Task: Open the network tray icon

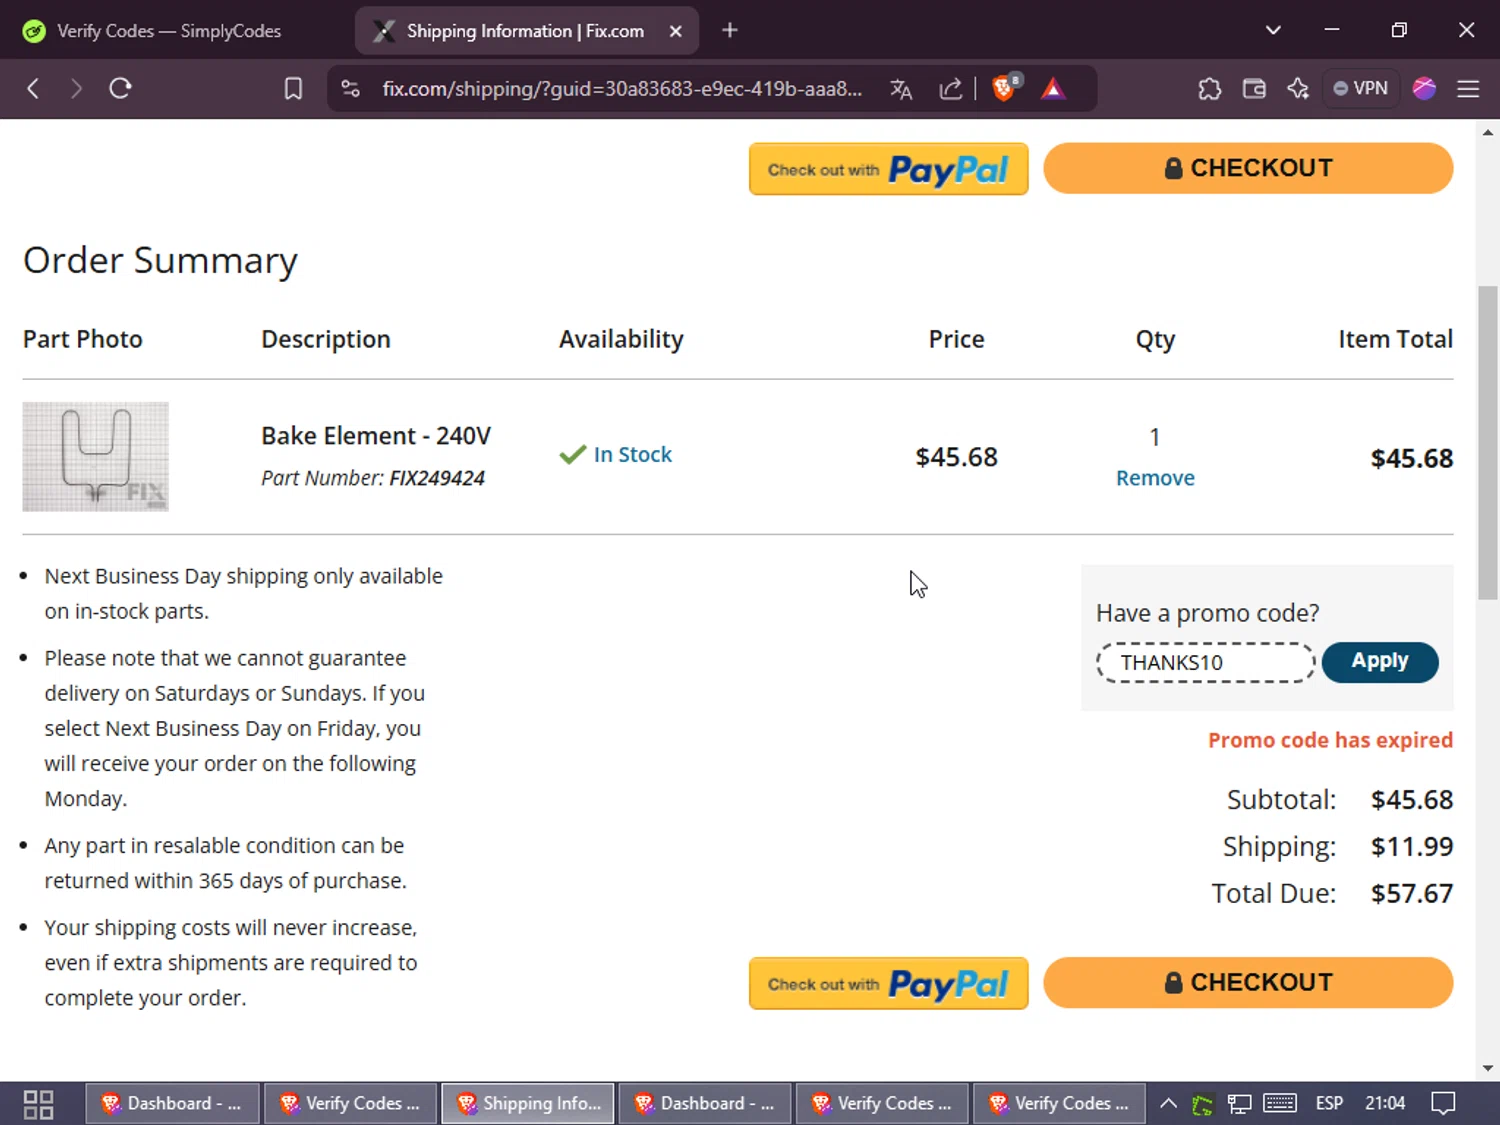Action: [1240, 1104]
